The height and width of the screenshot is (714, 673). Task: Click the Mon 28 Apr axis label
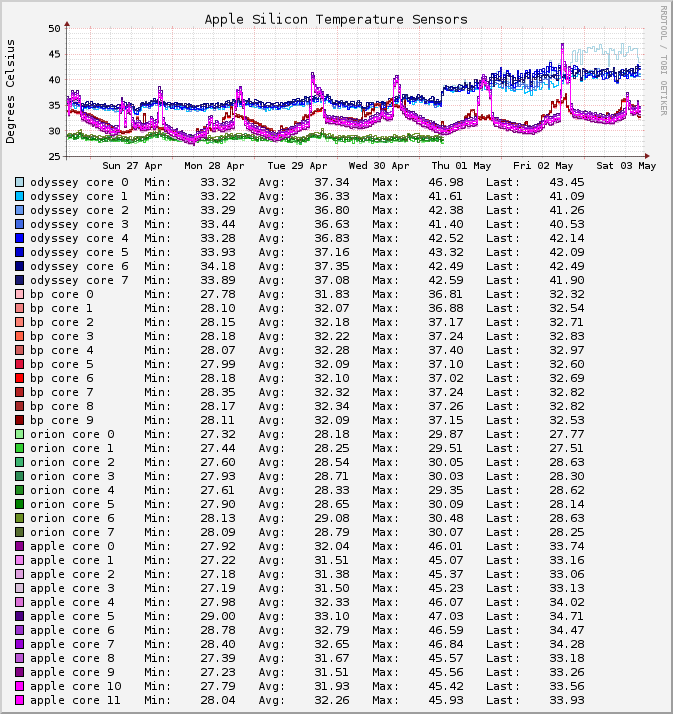tap(214, 166)
